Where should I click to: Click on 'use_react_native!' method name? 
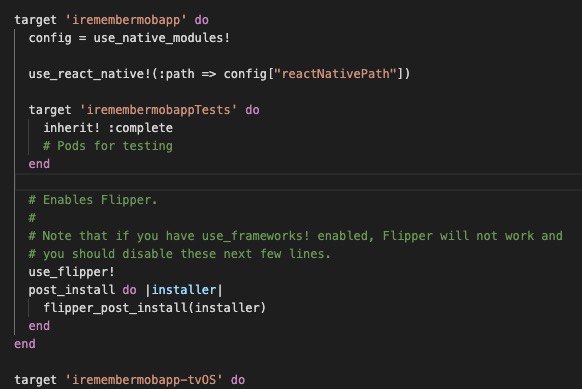click(x=89, y=74)
